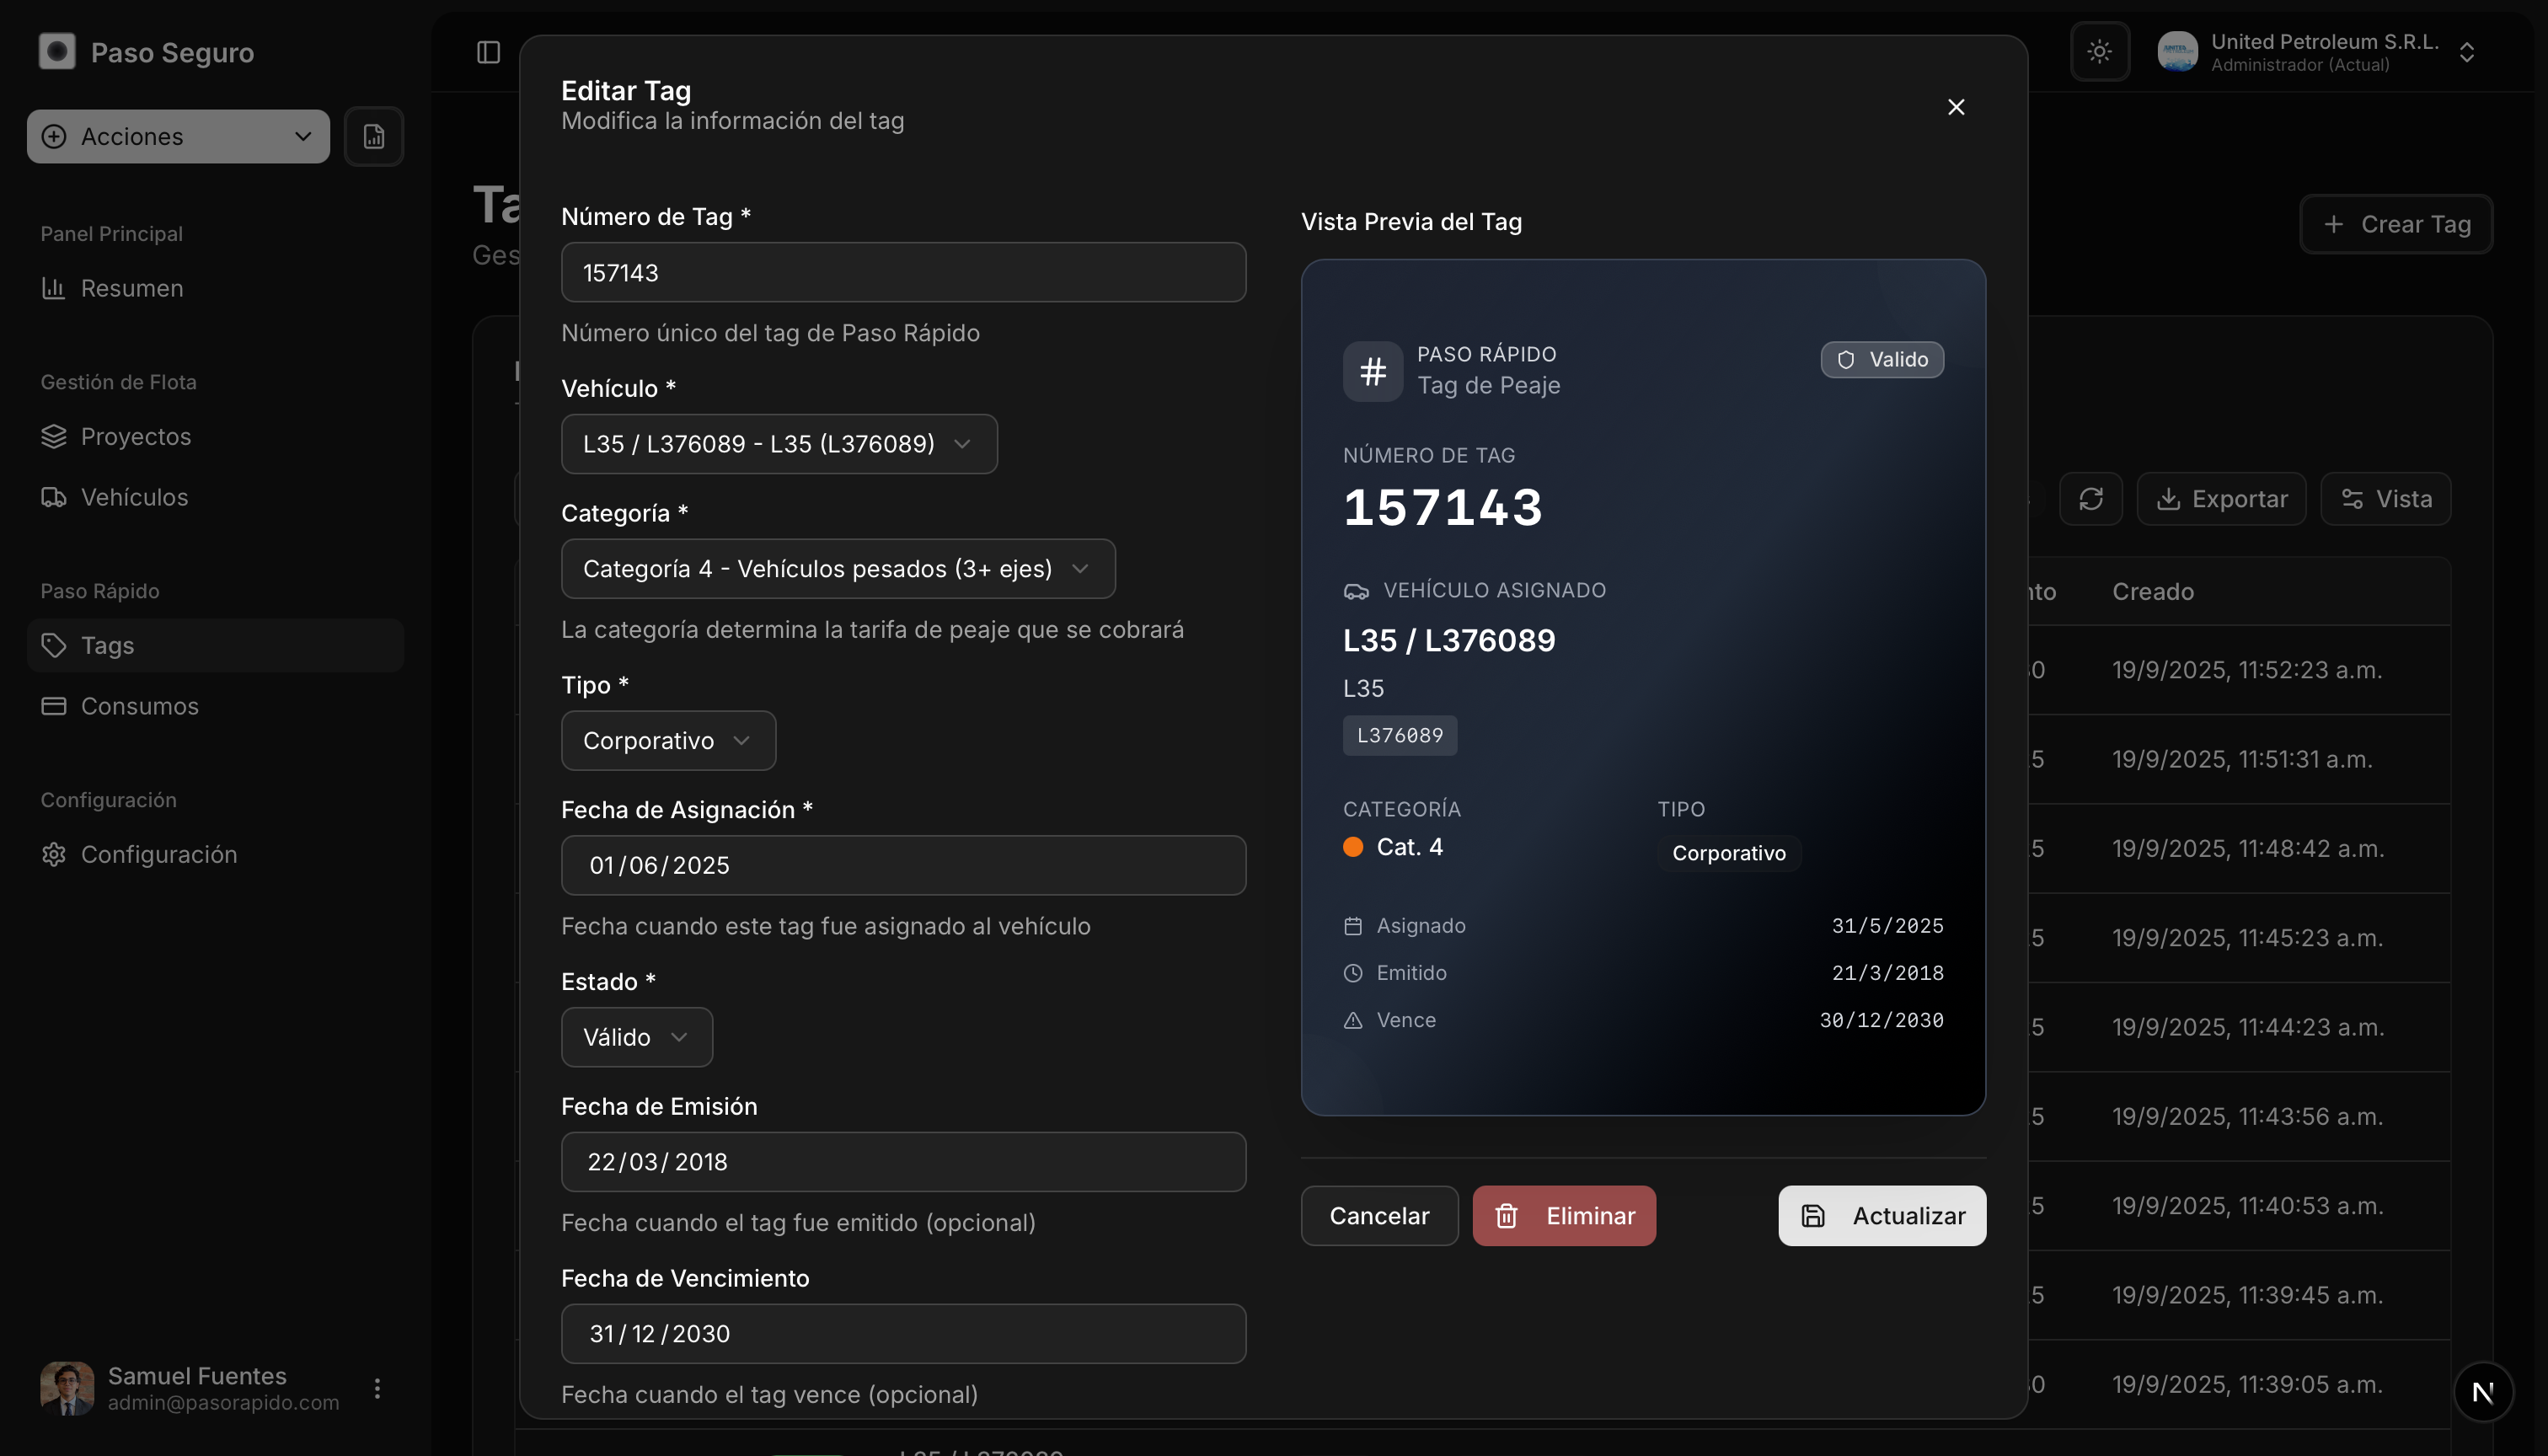Viewport: 2548px width, 1456px height.
Task: Open the report export icon beside Acciones
Action: (x=374, y=136)
